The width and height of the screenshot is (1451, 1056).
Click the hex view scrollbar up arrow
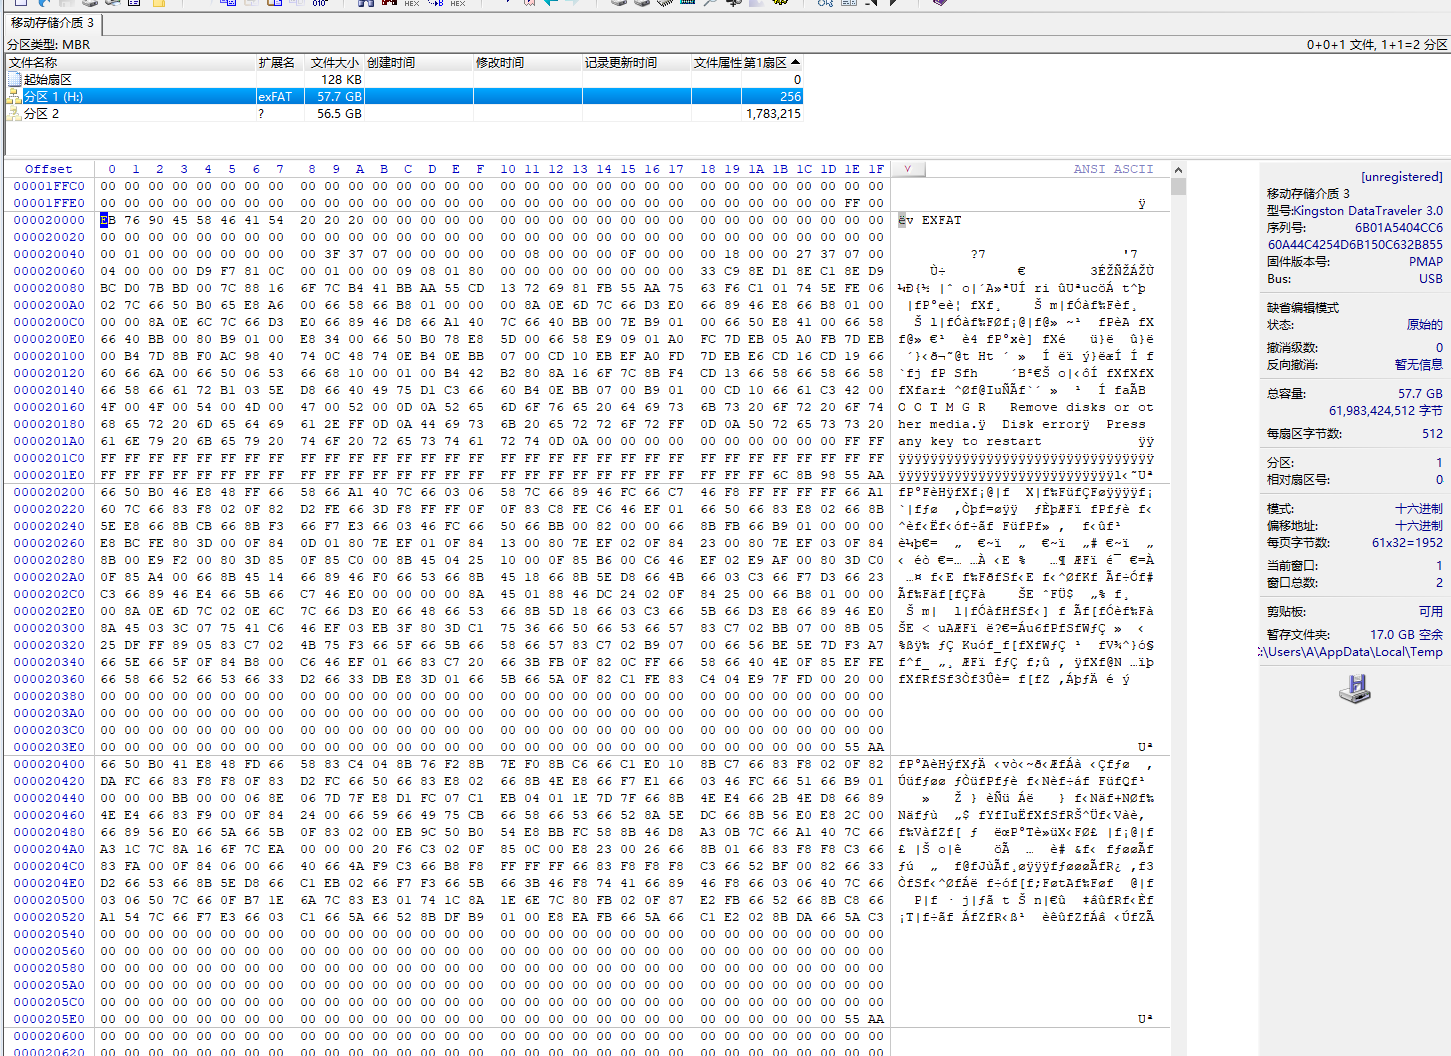tap(1178, 169)
